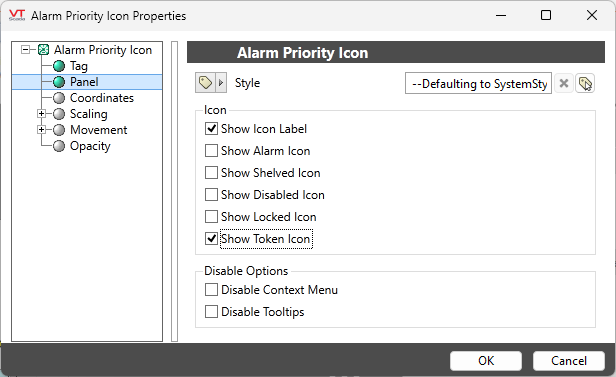Click the green Tag node icon
This screenshot has height=377, width=616.
click(59, 66)
